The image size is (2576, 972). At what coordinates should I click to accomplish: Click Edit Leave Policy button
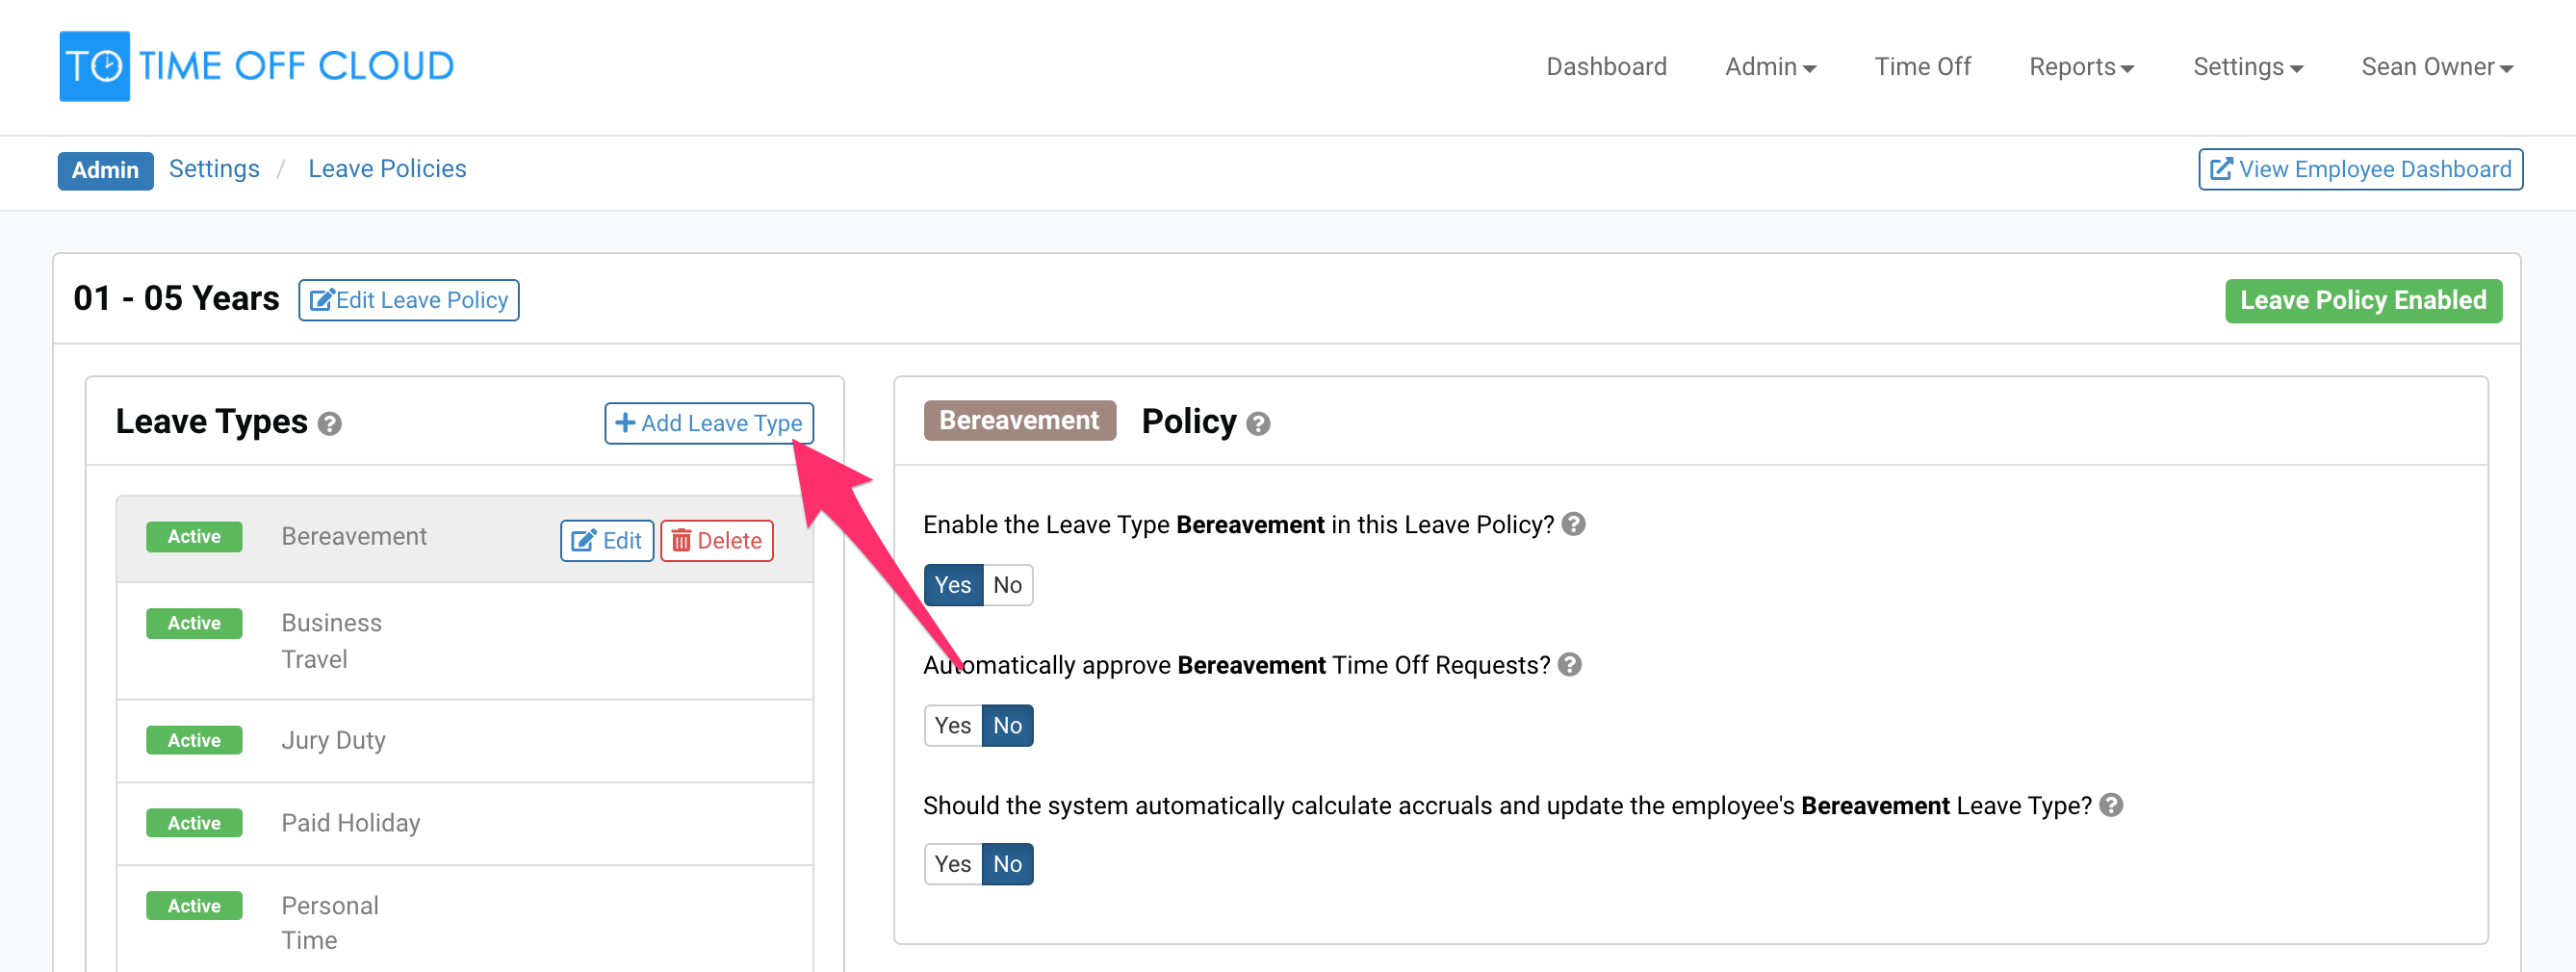pyautogui.click(x=408, y=300)
